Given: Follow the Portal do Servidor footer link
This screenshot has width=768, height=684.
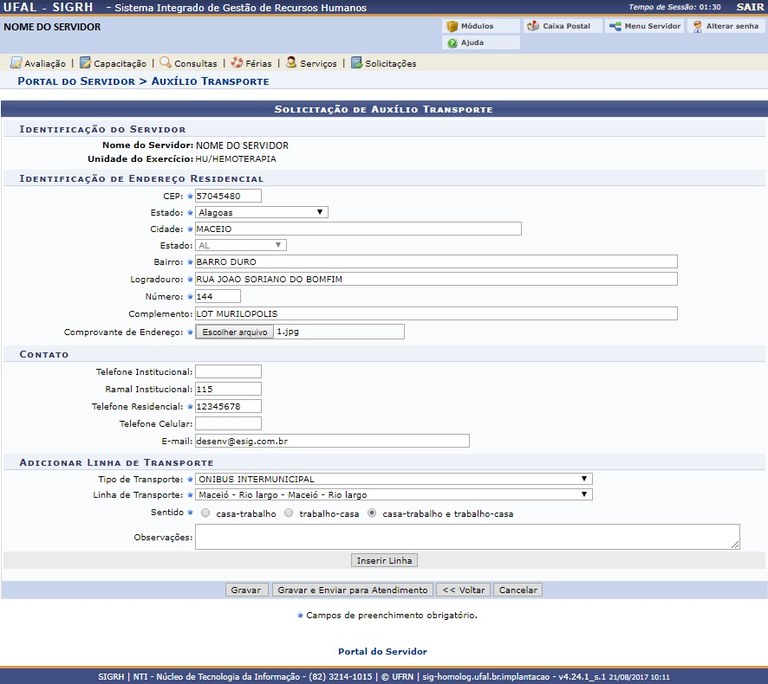Looking at the screenshot, I should [382, 651].
